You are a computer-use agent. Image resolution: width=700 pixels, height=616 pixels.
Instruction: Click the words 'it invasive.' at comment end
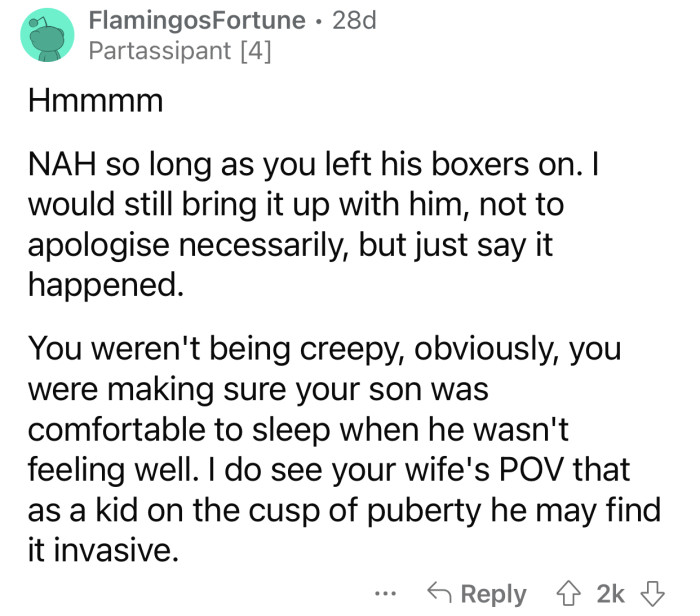pyautogui.click(x=97, y=549)
